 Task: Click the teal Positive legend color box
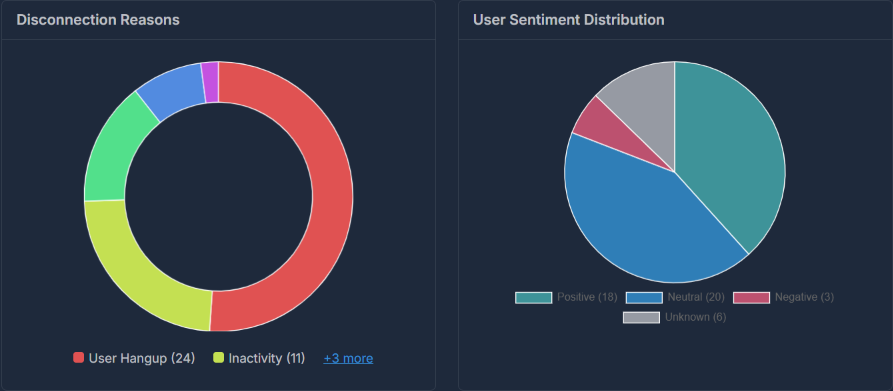click(534, 298)
